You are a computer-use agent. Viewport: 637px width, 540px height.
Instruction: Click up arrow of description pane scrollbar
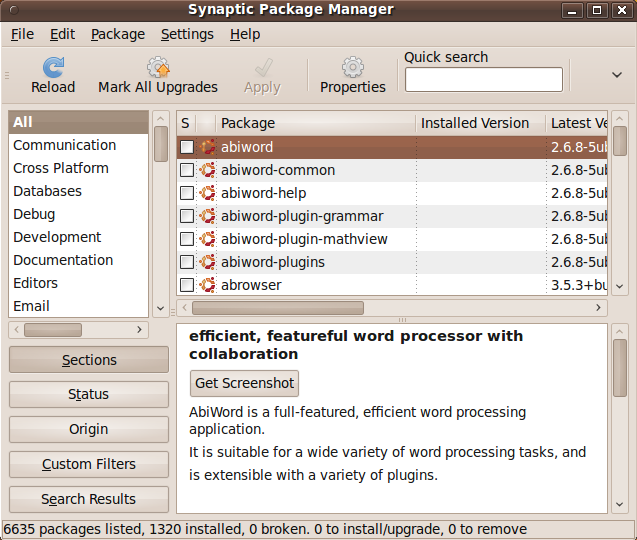click(620, 332)
